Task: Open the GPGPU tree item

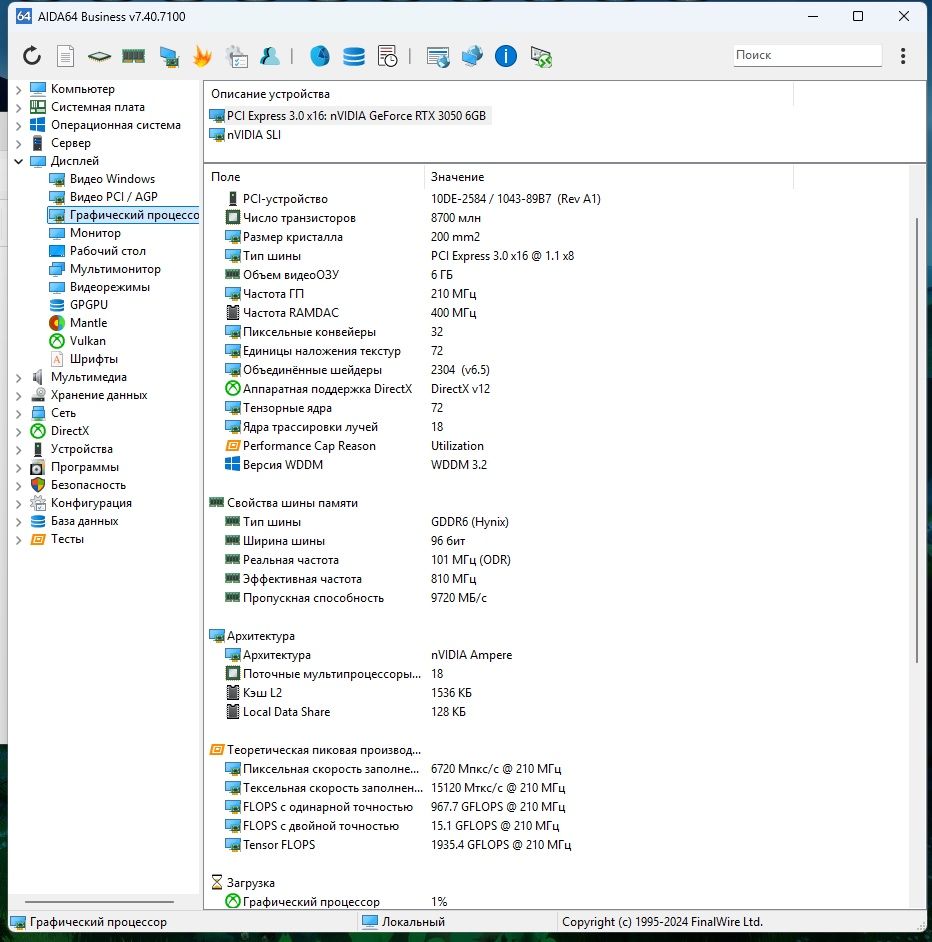Action: pos(78,305)
